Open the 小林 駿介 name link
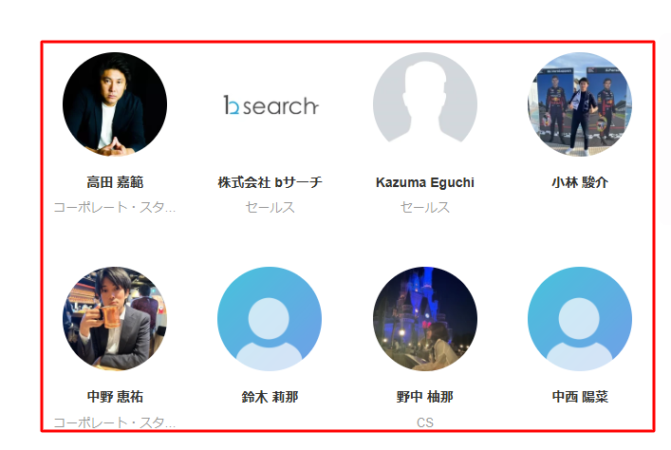Screen dimensions: 671x450 click(x=580, y=182)
